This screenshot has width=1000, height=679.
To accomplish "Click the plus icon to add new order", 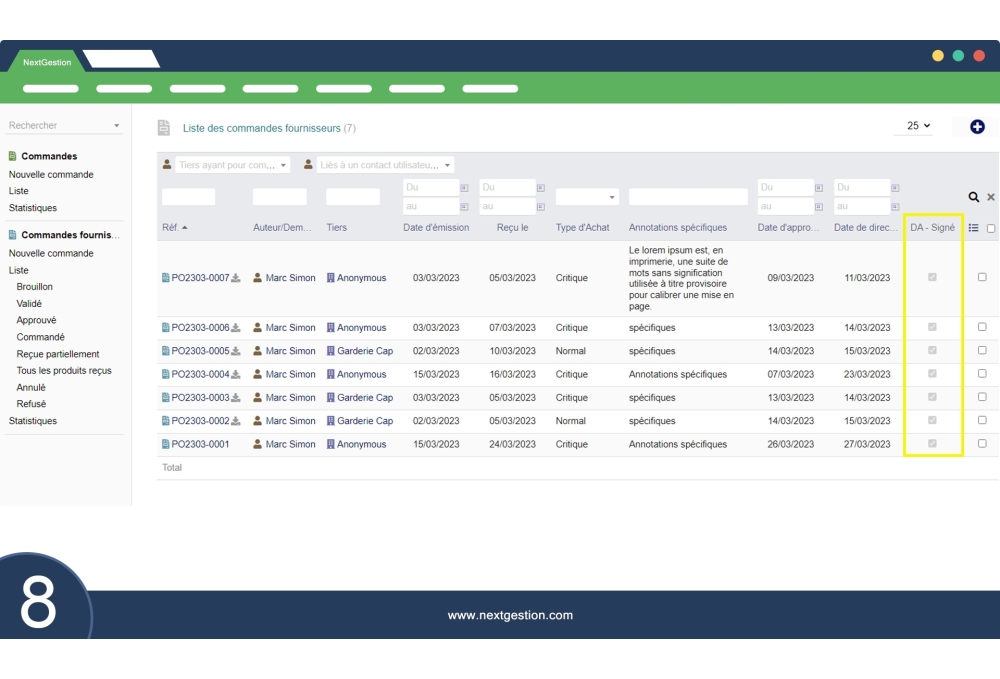I will (977, 127).
